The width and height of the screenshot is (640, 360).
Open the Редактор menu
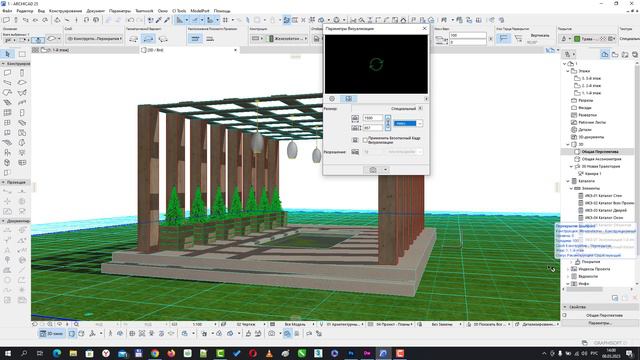click(x=25, y=11)
